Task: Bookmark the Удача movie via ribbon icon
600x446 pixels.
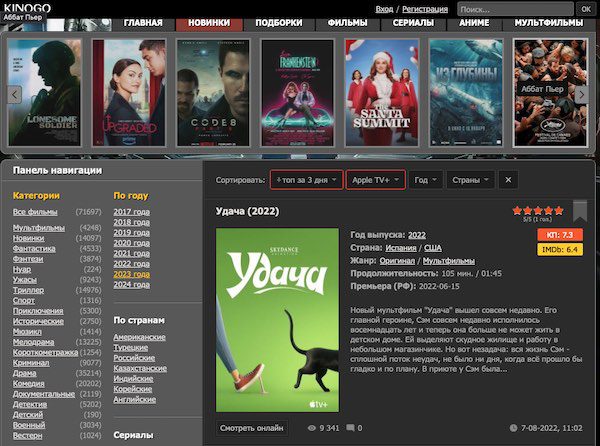Action: (580, 211)
